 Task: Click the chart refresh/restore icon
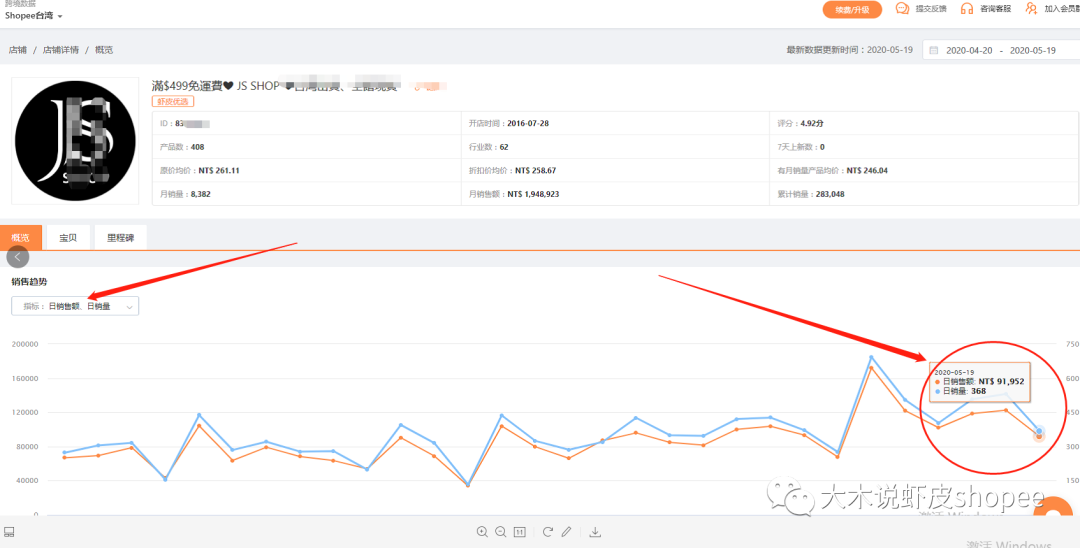(548, 531)
